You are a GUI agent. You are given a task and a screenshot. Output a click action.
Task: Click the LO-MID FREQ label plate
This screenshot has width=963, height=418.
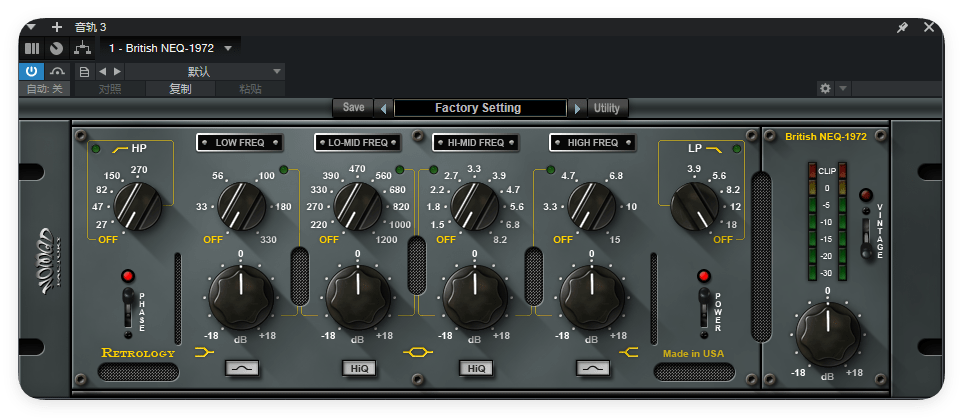click(357, 142)
